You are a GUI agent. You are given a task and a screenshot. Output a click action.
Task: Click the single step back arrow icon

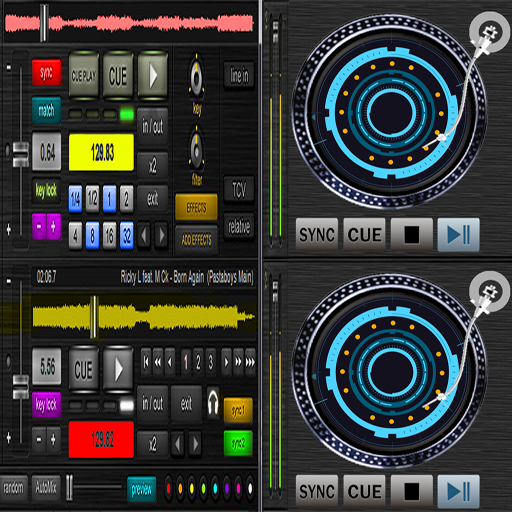(x=170, y=362)
